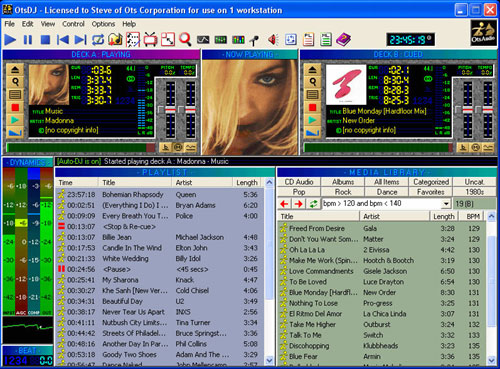Click the magnifying glass search icon in toolbar
500x369 pixels.
click(x=185, y=40)
